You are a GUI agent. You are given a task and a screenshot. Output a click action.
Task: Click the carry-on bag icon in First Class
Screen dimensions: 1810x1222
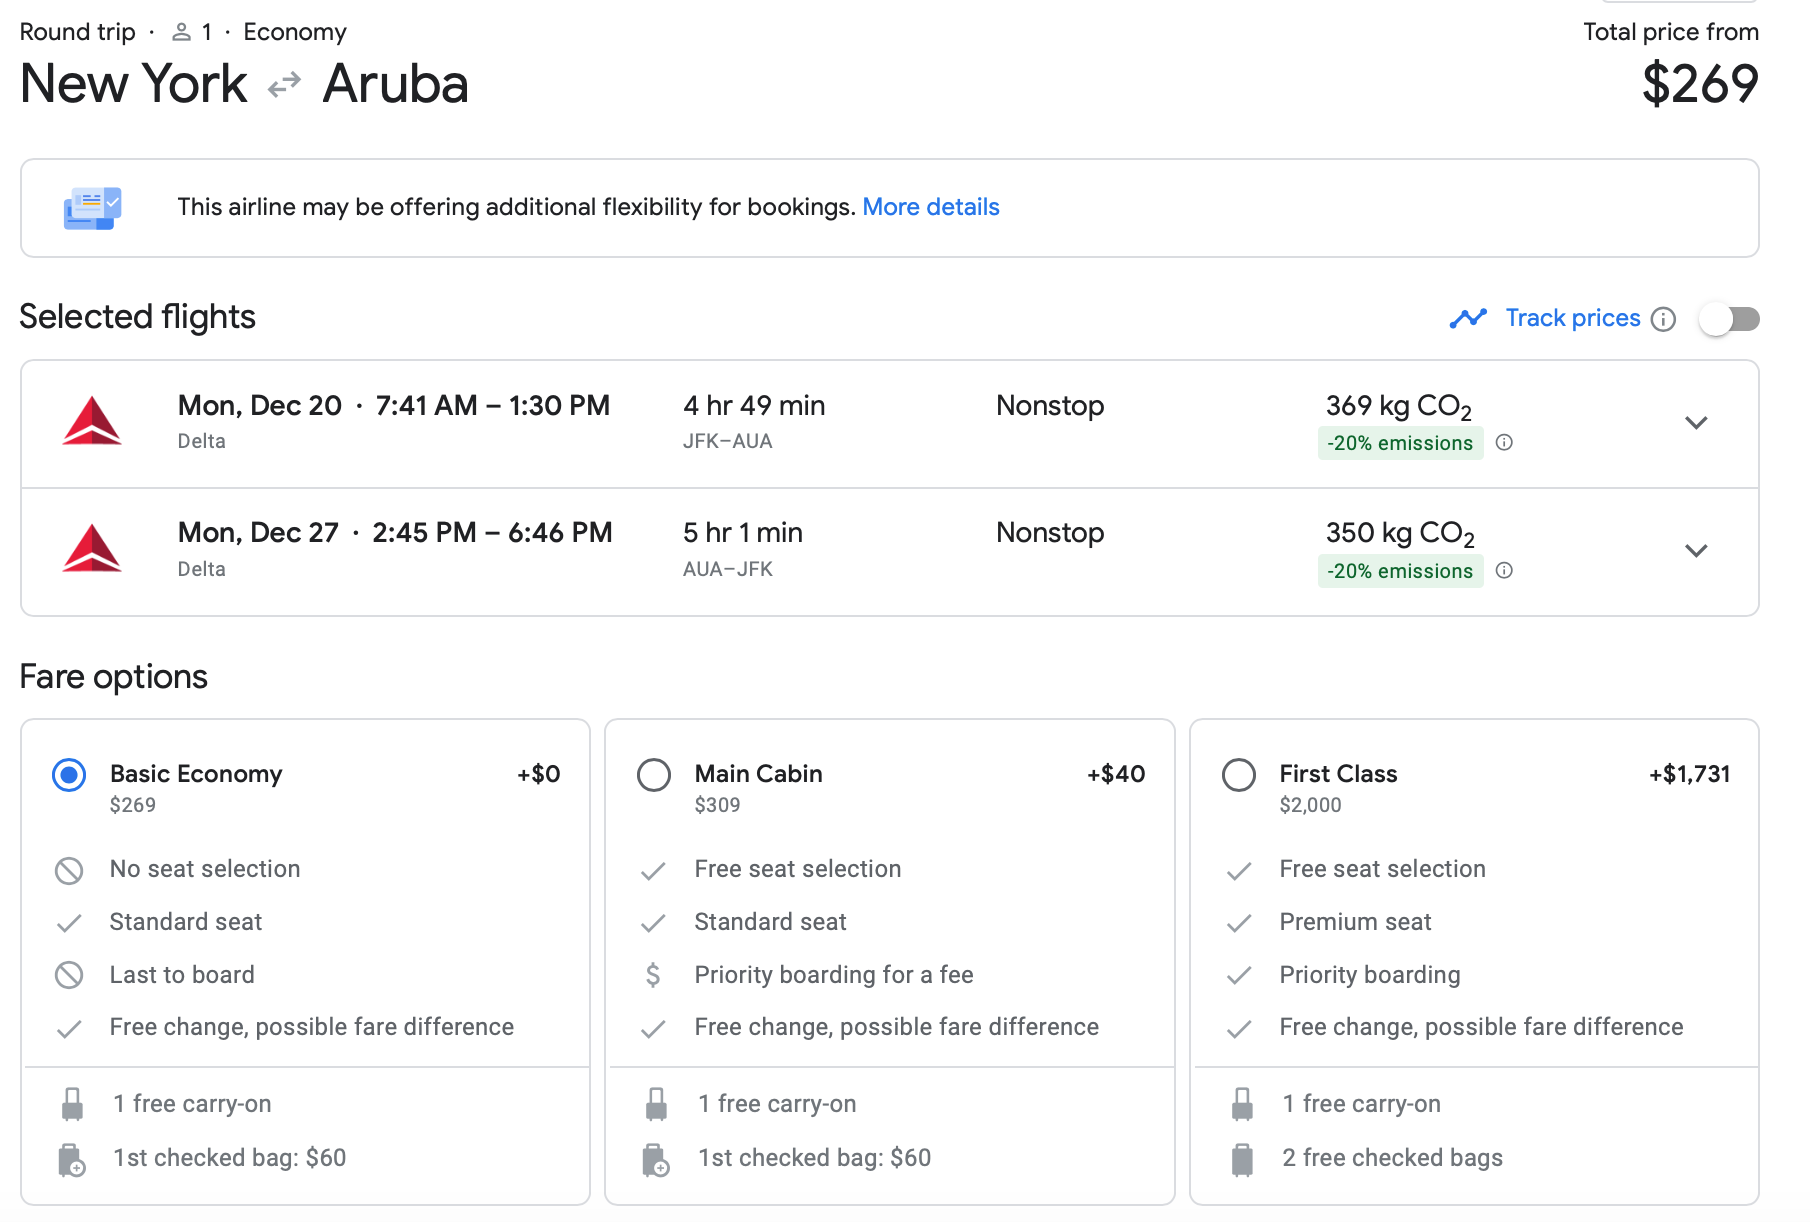1242,1104
